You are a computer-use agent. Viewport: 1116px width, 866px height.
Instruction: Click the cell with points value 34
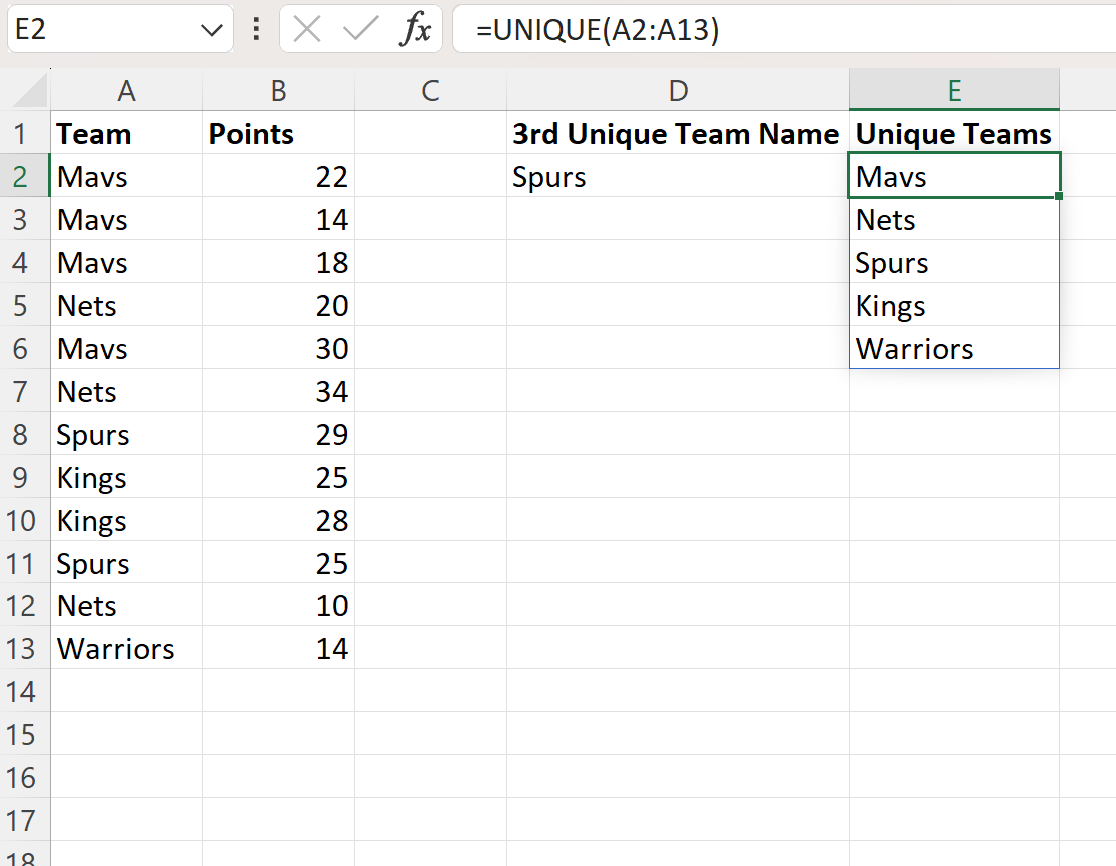278,392
